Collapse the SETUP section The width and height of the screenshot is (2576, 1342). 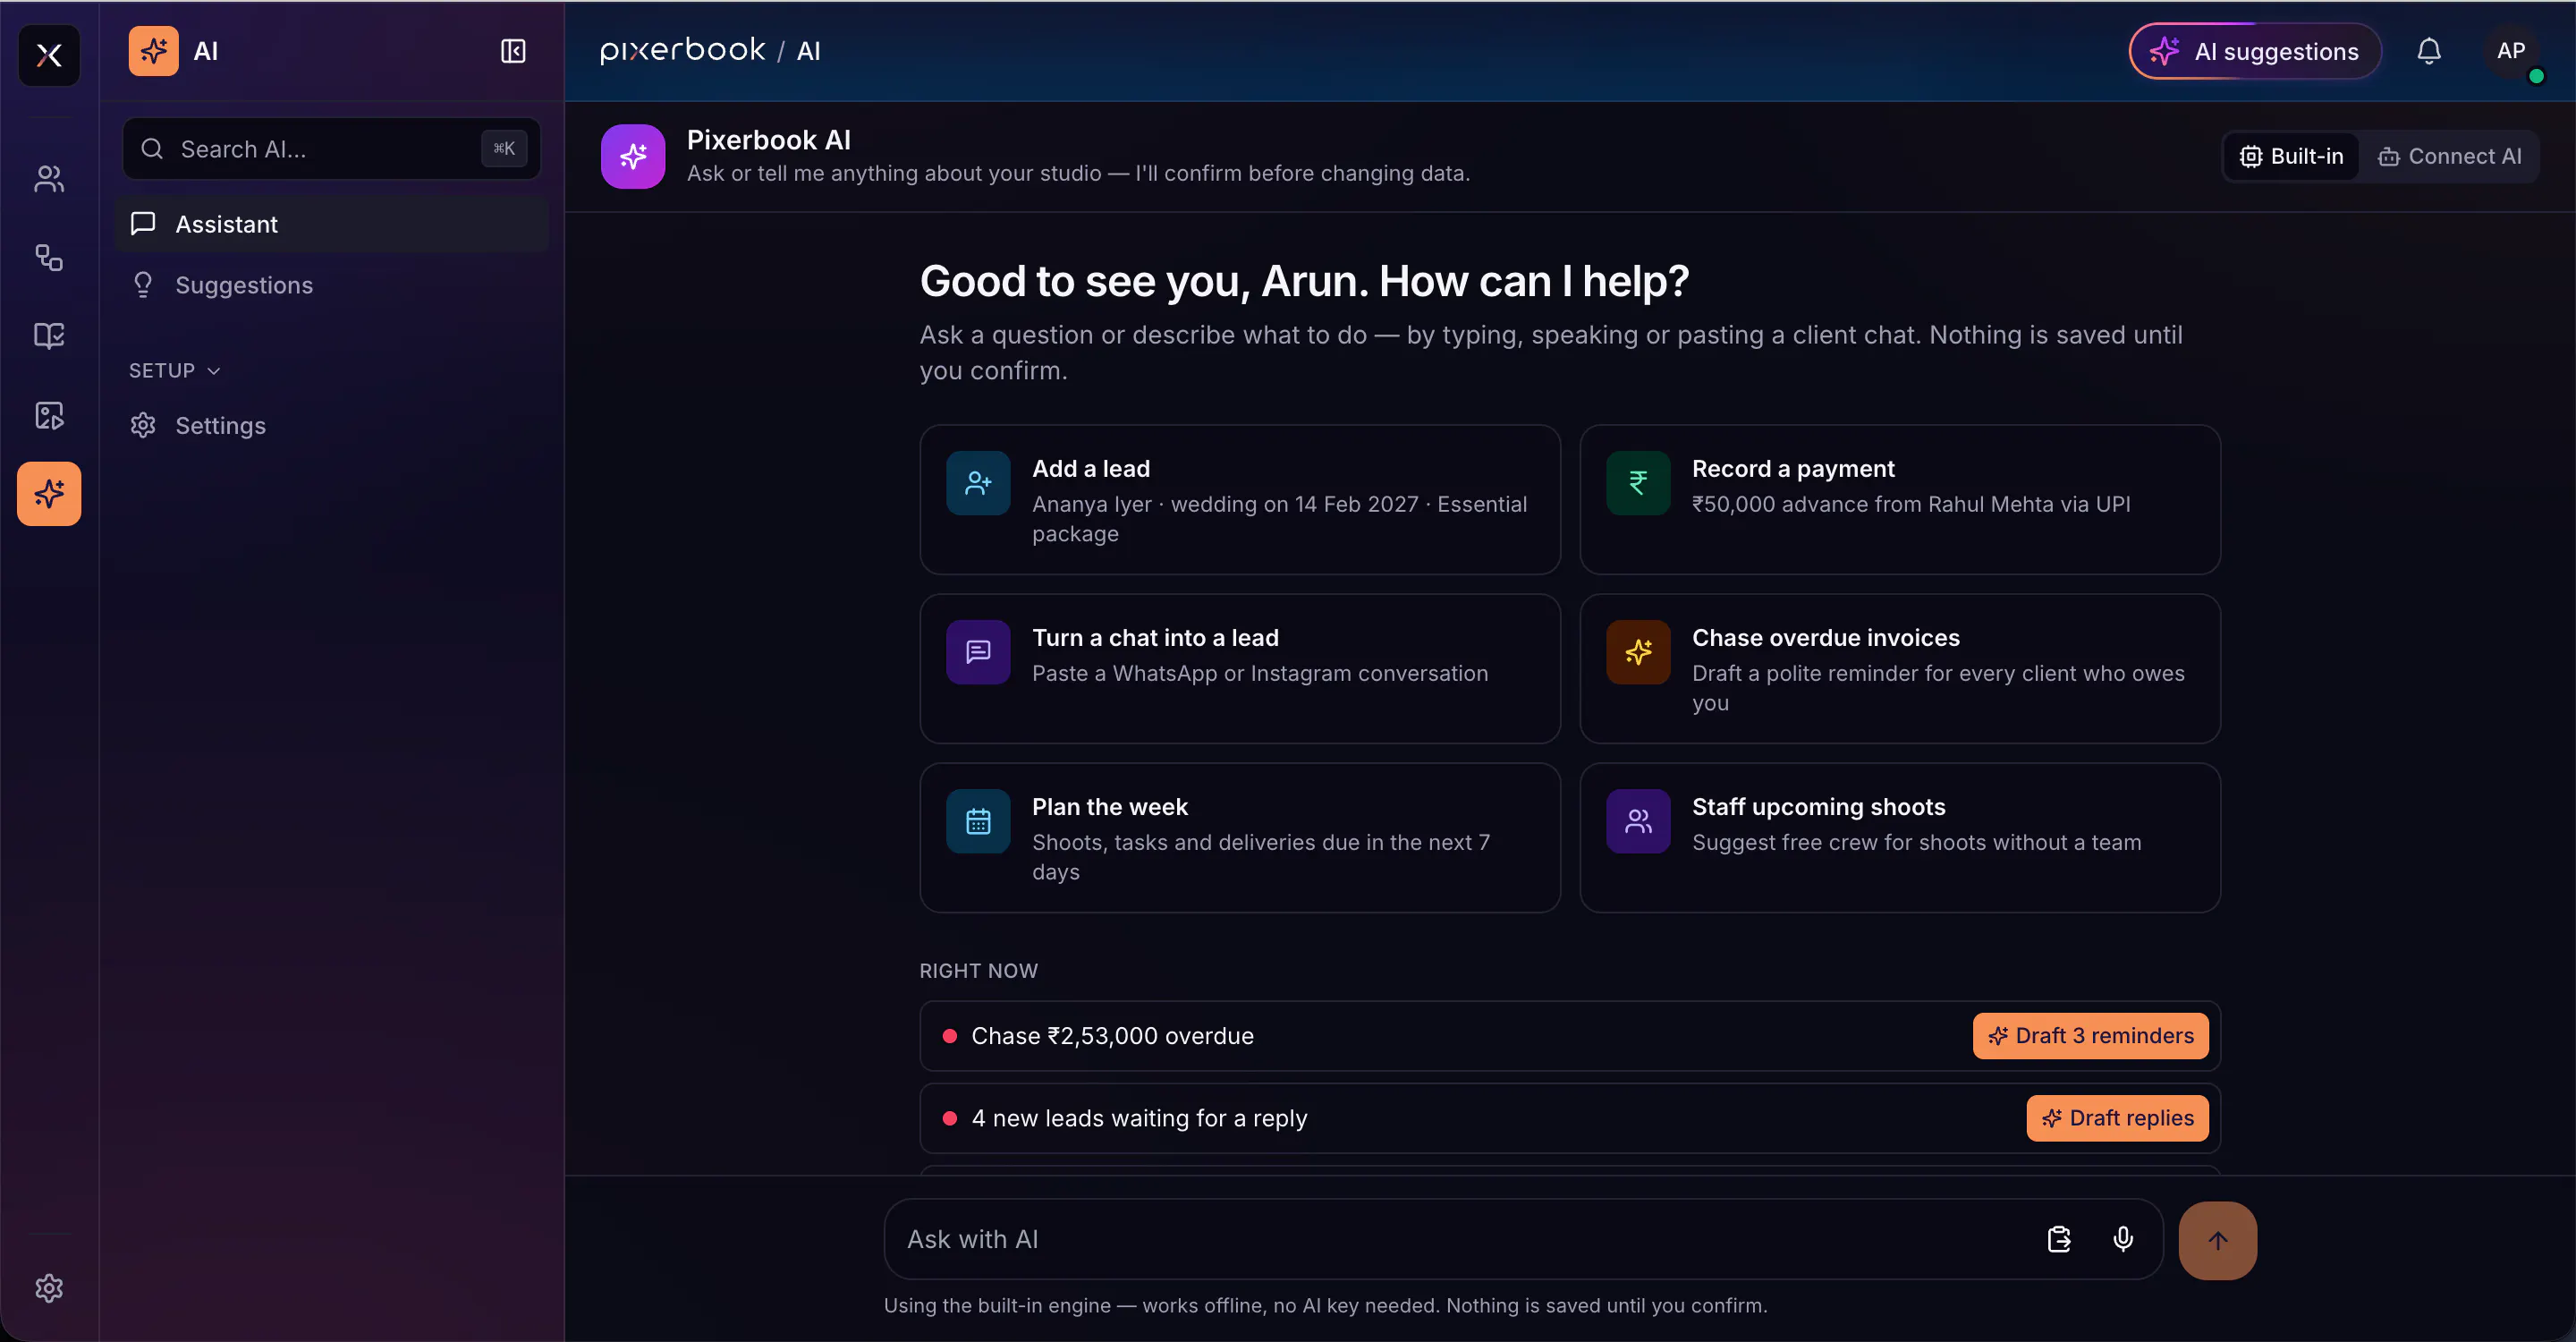point(175,370)
